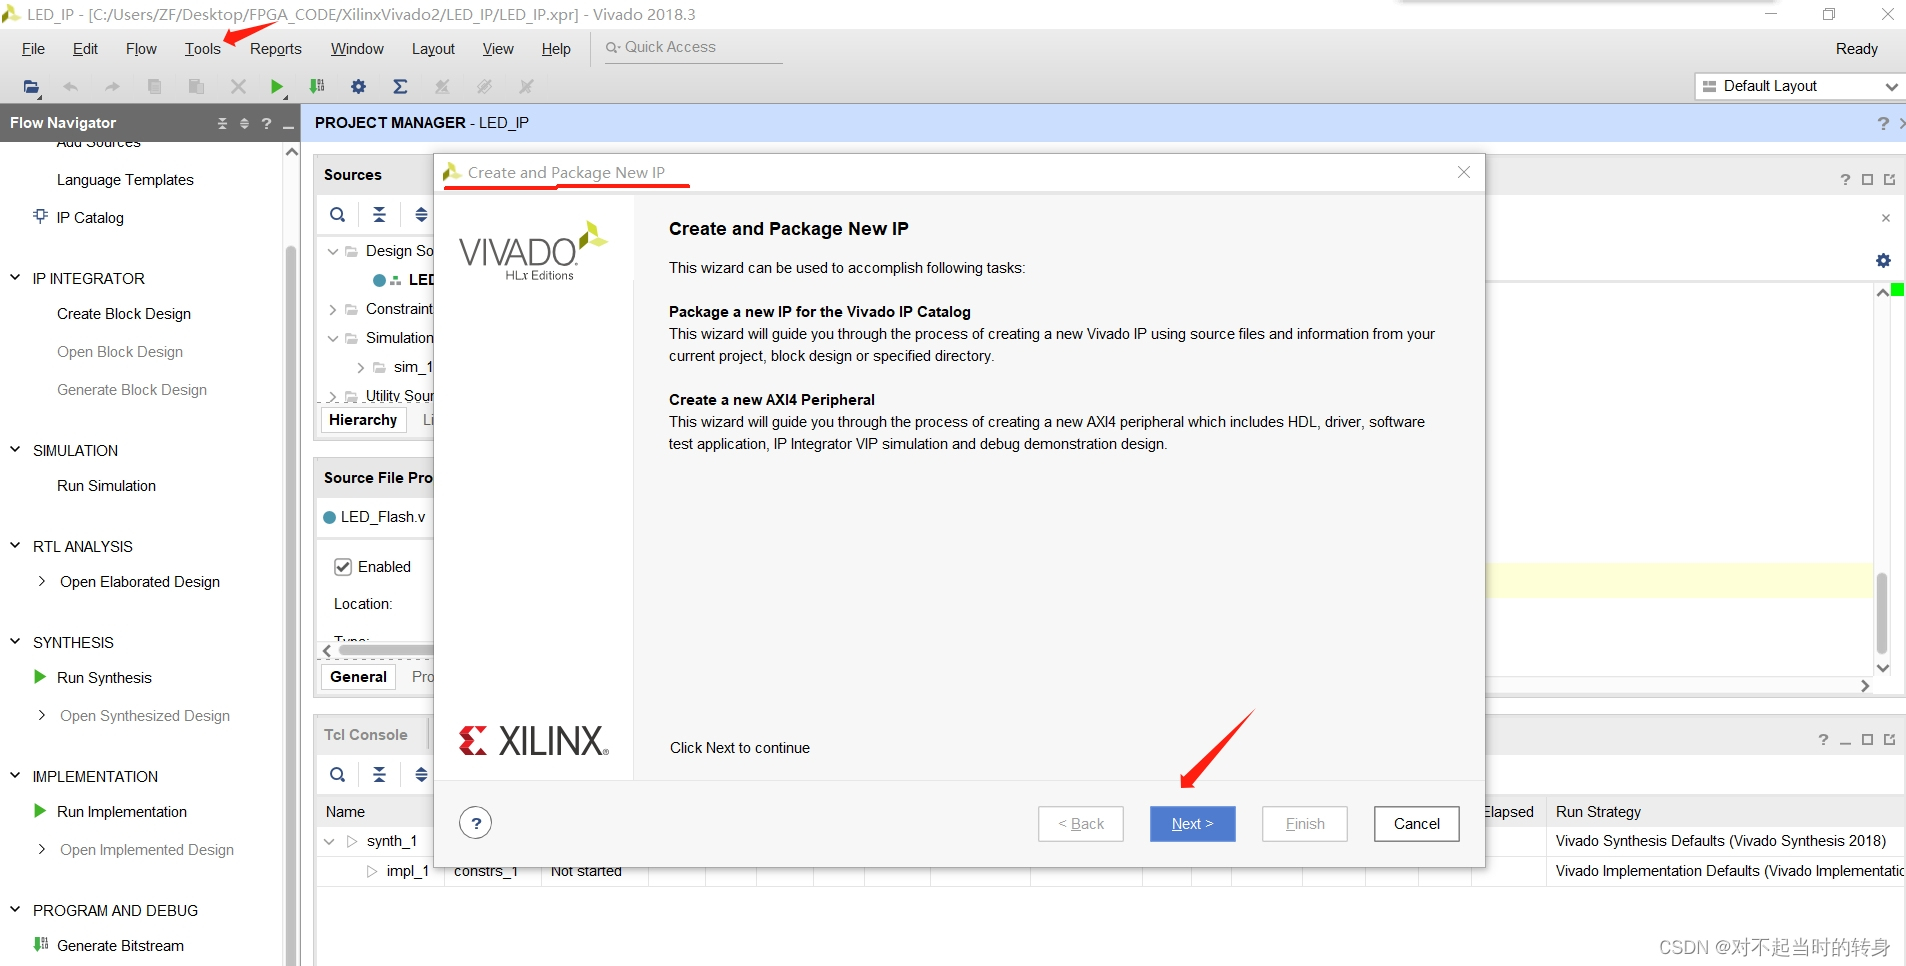Switch to the Tcl Console tab
Viewport: 1906px width, 966px height.
[365, 735]
